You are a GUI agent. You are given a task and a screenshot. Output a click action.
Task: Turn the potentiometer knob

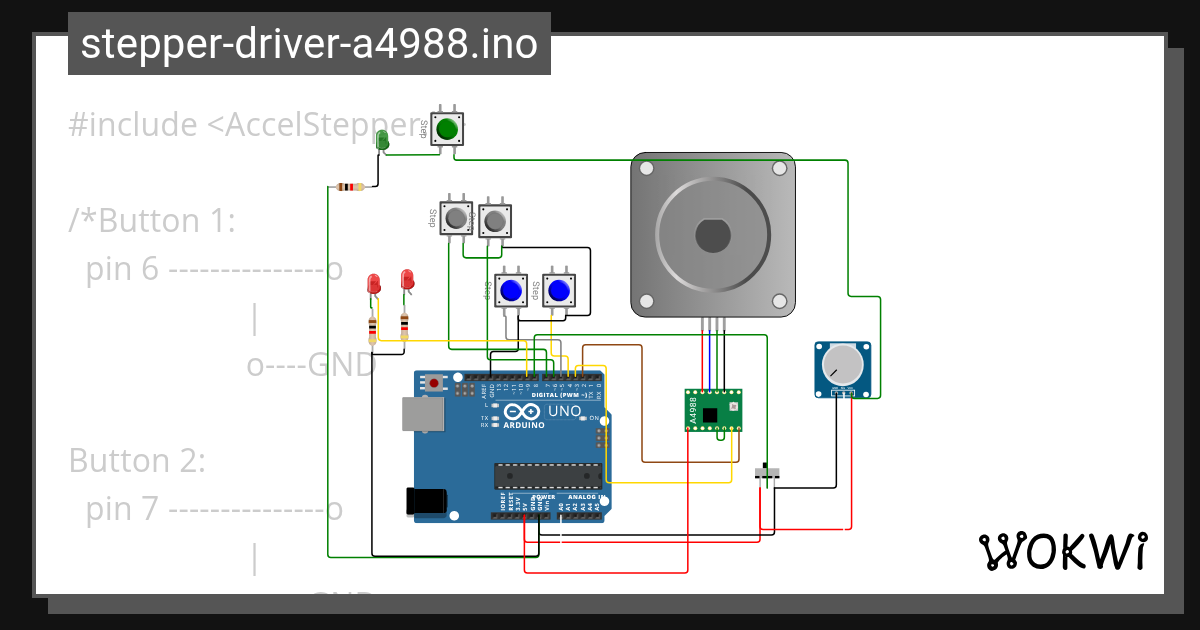843,367
